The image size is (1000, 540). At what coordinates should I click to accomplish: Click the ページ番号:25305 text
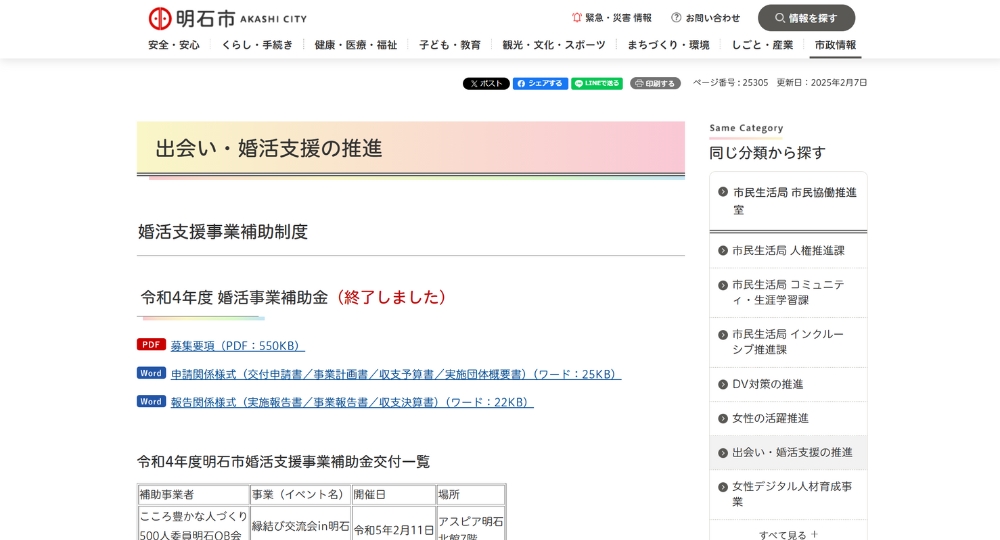pos(730,83)
